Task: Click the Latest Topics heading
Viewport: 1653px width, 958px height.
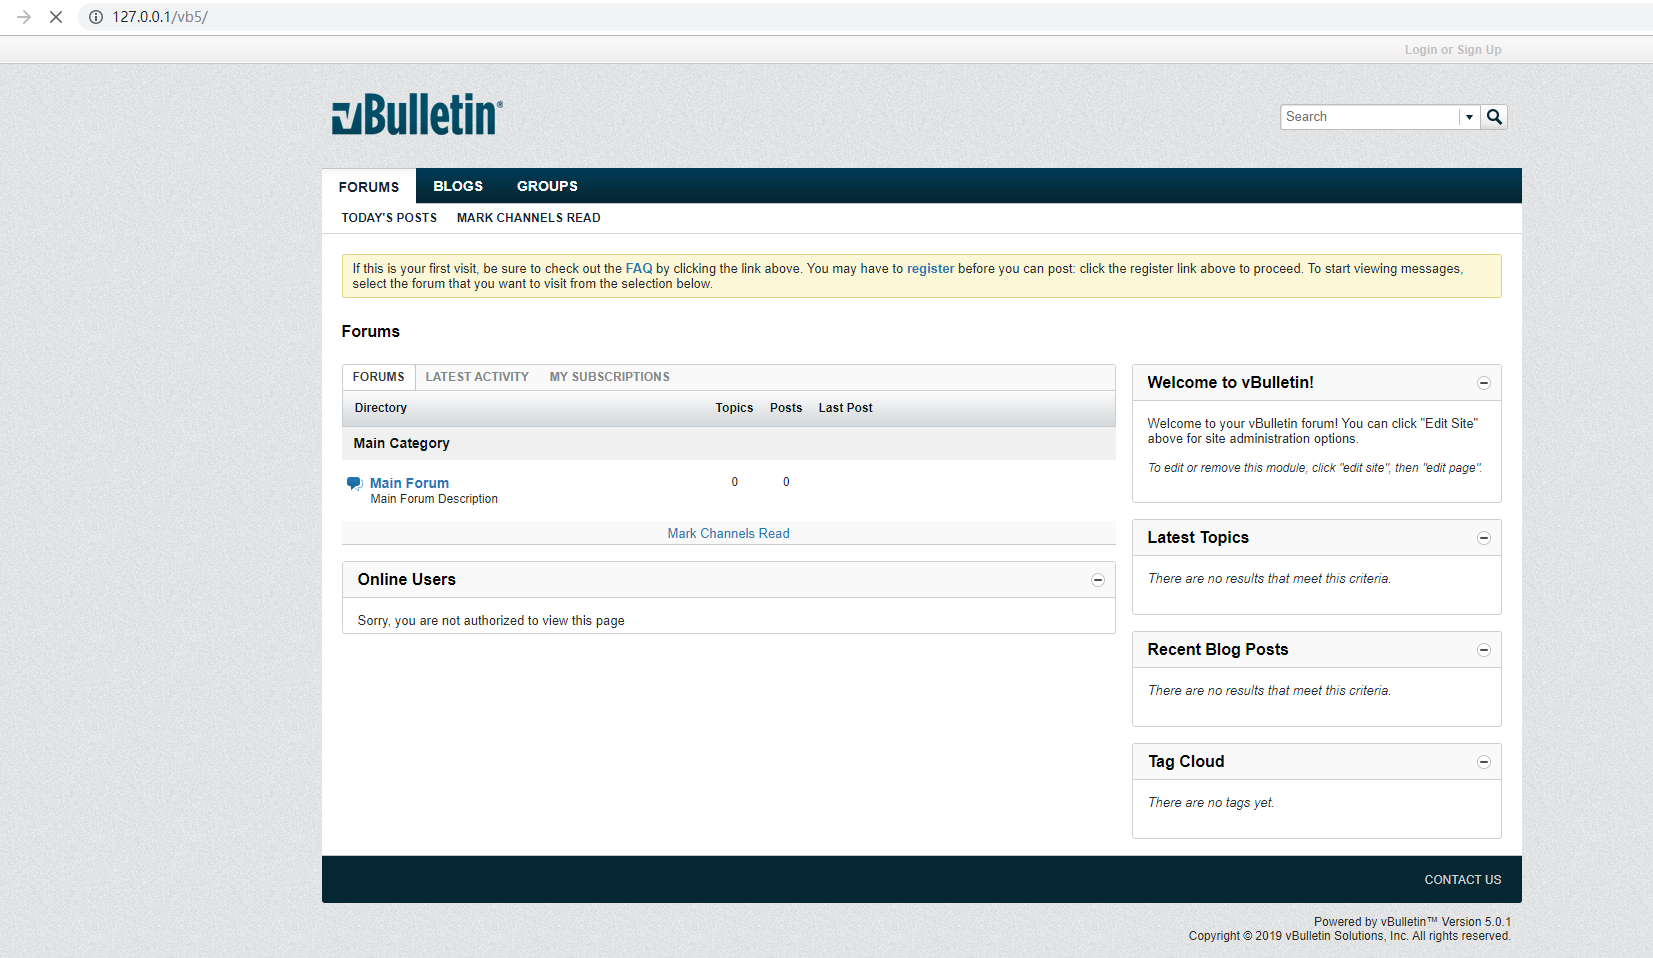Action: [1198, 538]
